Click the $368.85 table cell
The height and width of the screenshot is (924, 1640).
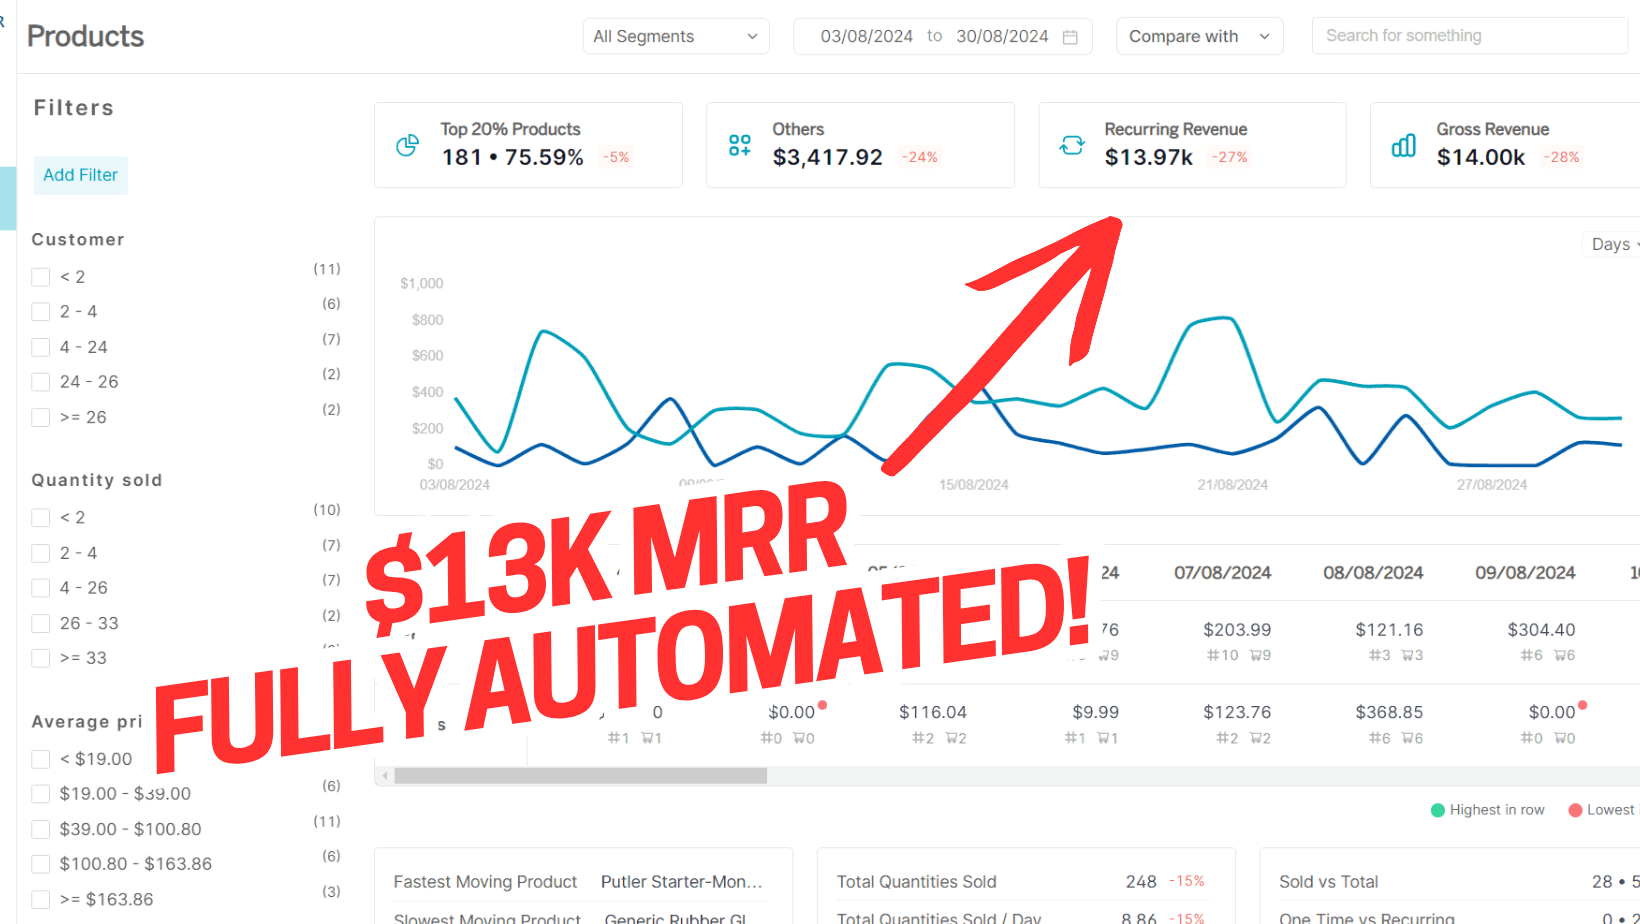1389,712
